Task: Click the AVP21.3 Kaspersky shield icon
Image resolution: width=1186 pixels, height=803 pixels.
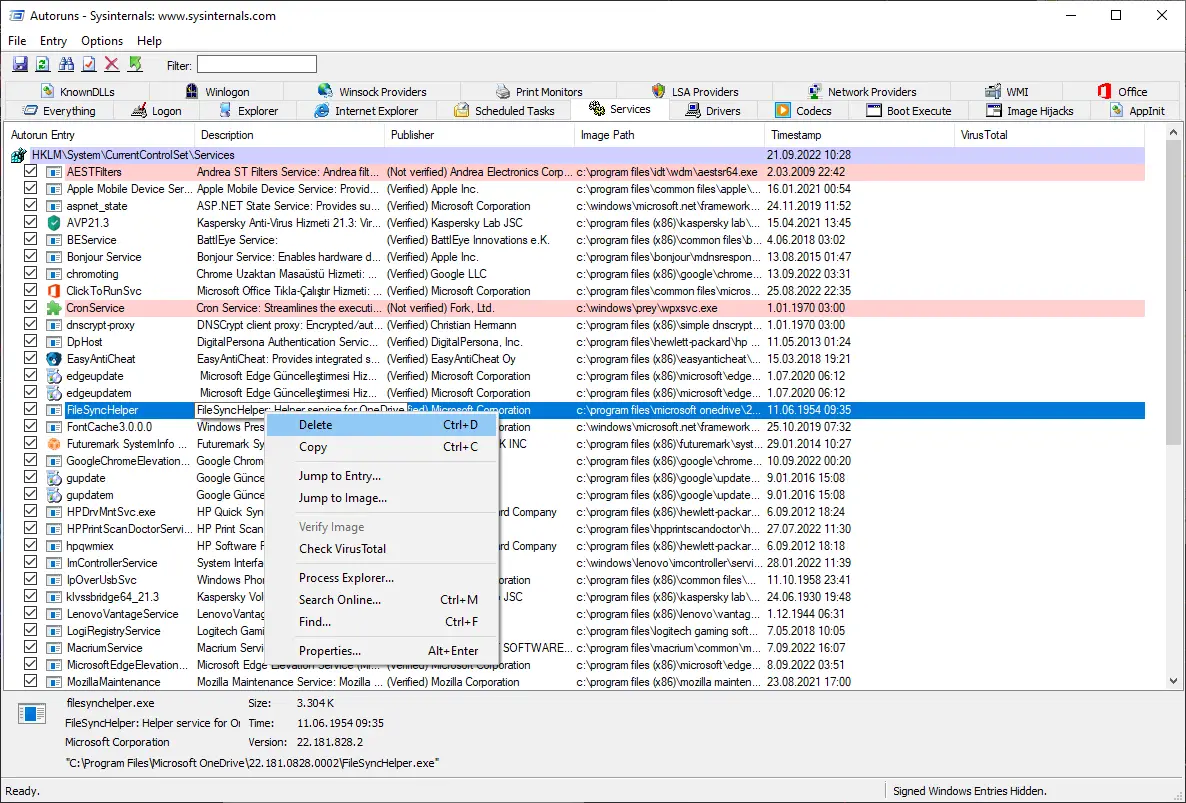Action: pos(54,223)
